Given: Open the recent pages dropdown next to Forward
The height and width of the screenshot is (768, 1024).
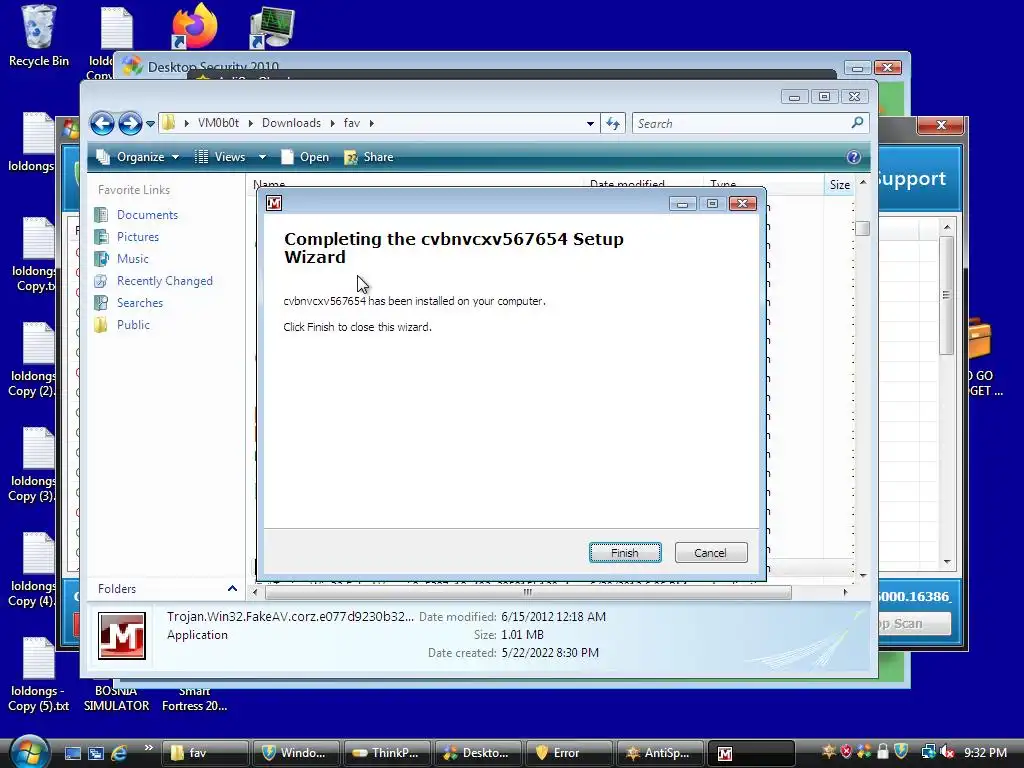Looking at the screenshot, I should click(150, 123).
